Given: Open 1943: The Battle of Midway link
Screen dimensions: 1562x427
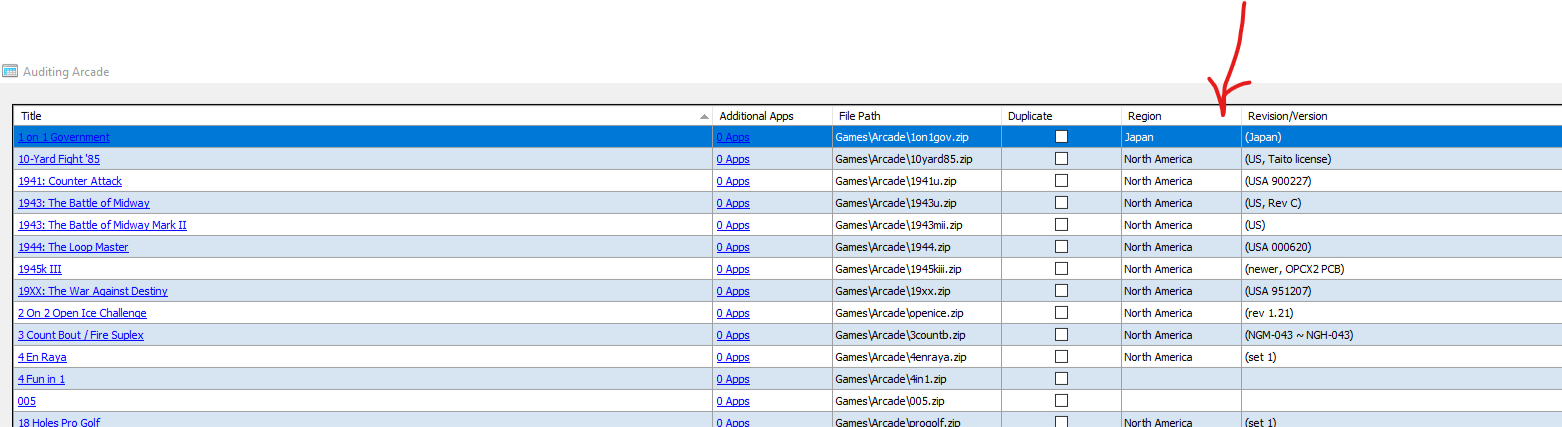Looking at the screenshot, I should pos(84,203).
